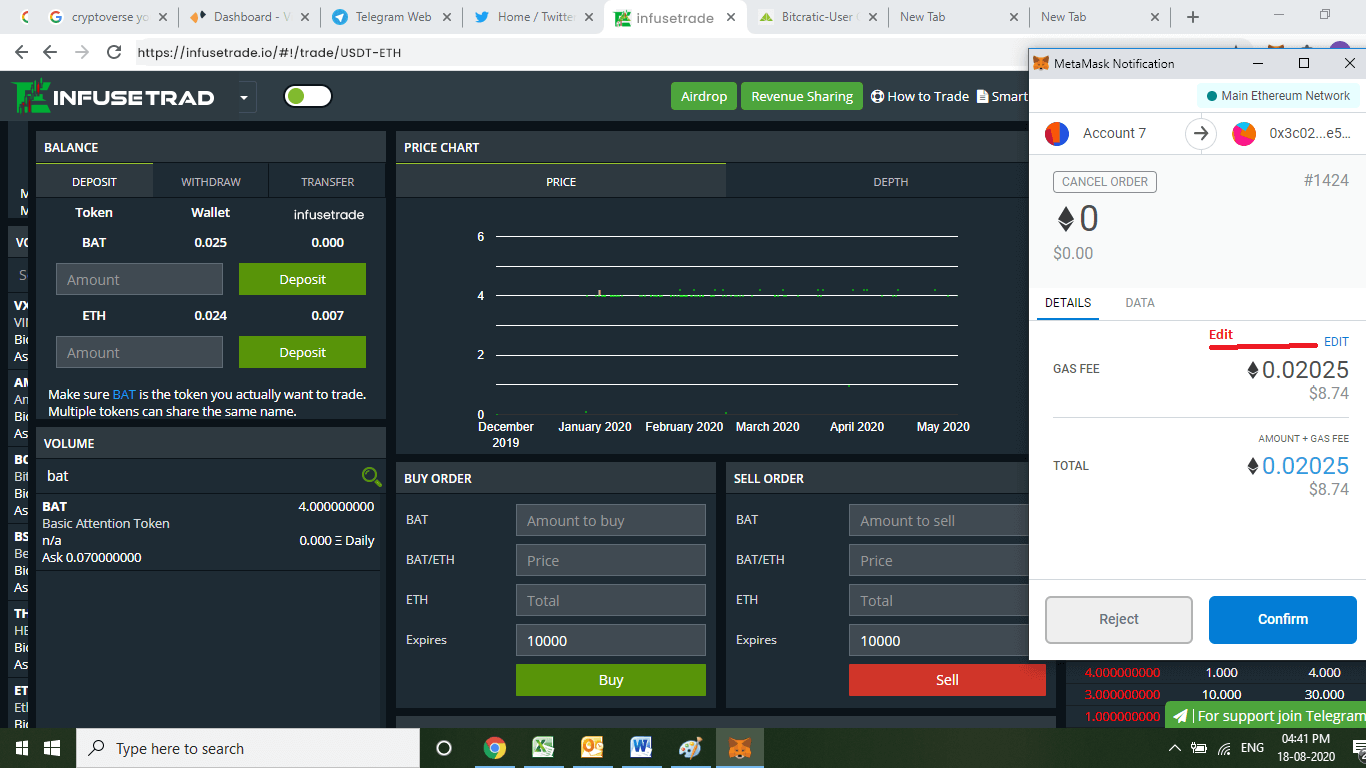This screenshot has width=1366, height=768.
Task: Focus the ETH deposit amount field
Action: pos(139,352)
